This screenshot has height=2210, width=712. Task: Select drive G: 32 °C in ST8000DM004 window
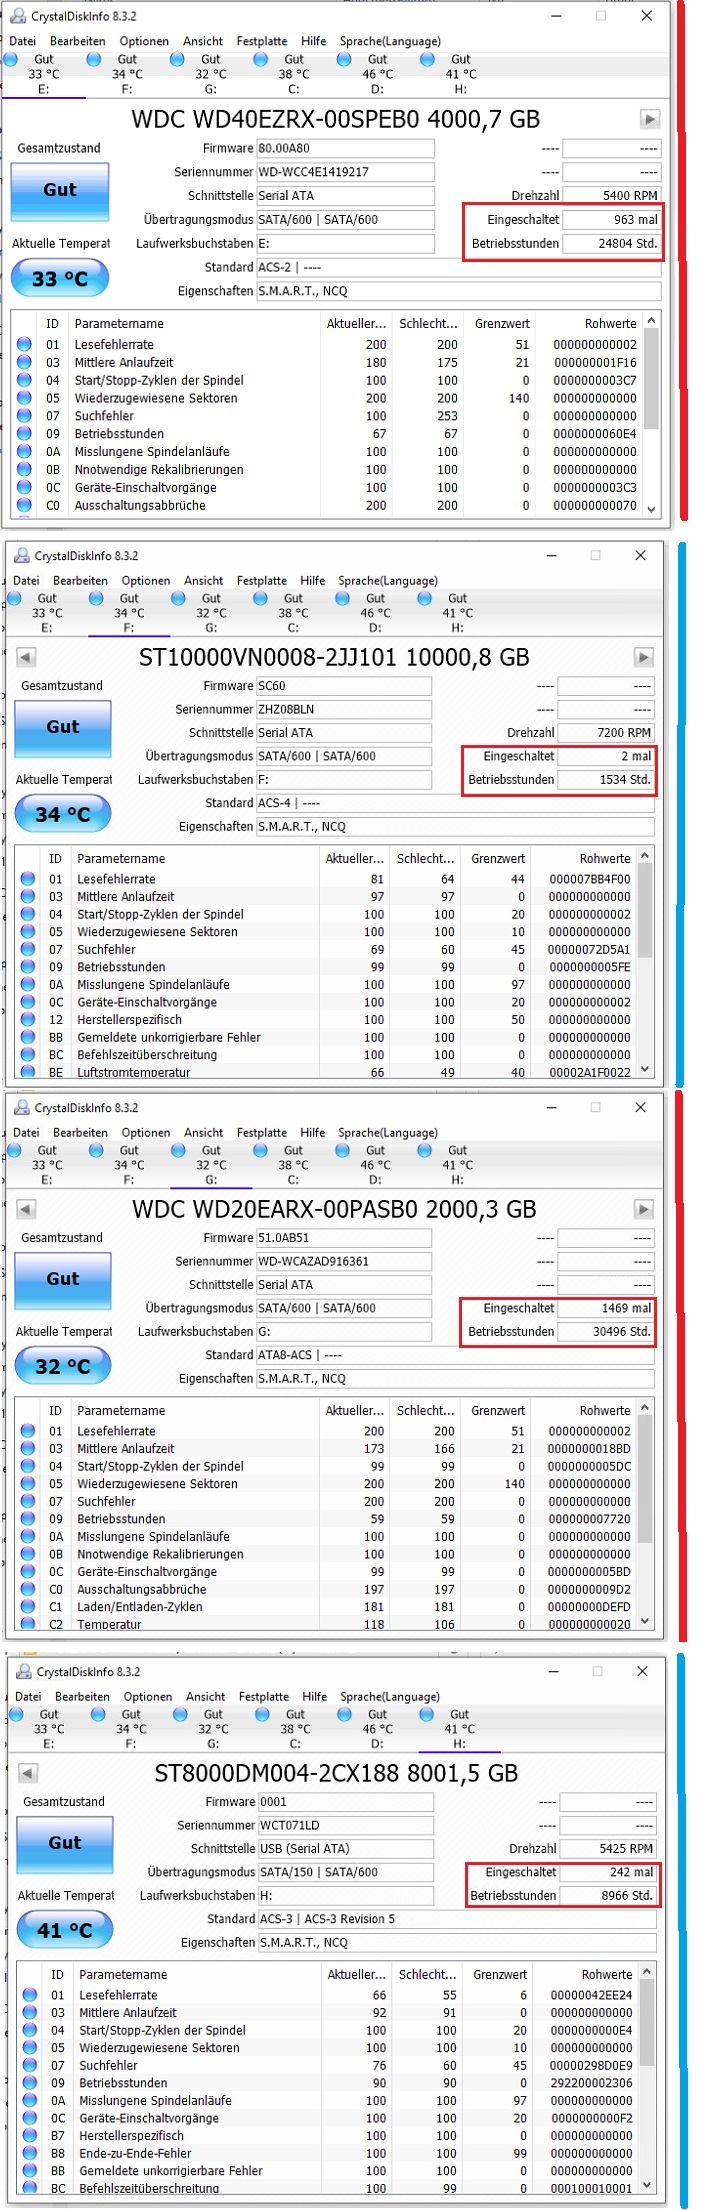[213, 1729]
